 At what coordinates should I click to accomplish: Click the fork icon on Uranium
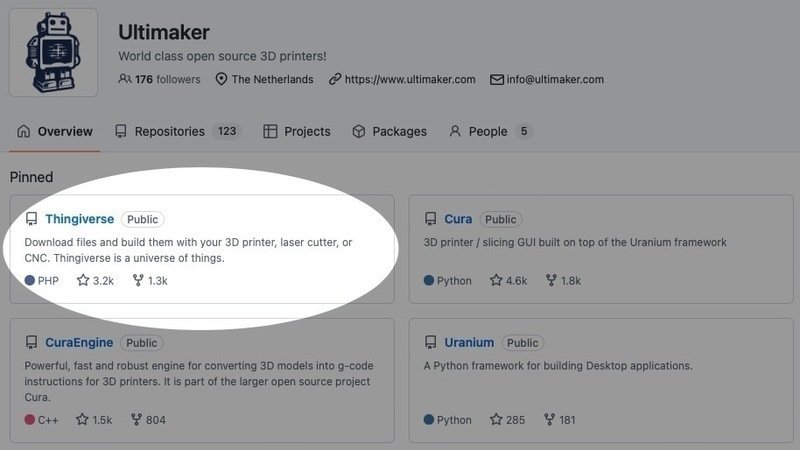click(549, 420)
